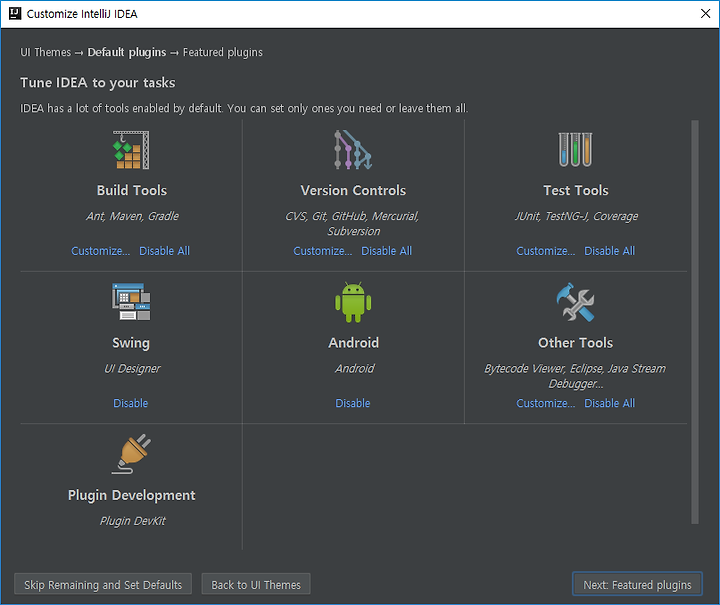Click the Swing heading

[x=131, y=343]
